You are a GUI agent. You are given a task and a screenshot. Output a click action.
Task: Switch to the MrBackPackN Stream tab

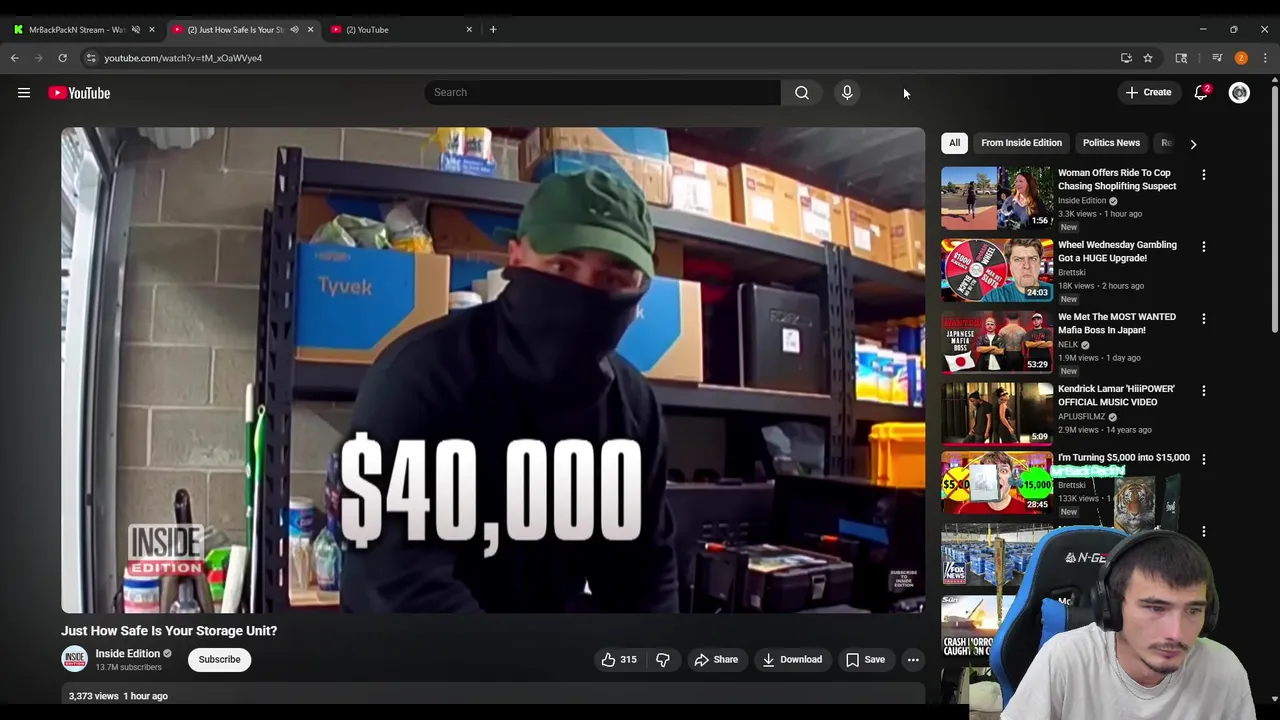click(76, 29)
